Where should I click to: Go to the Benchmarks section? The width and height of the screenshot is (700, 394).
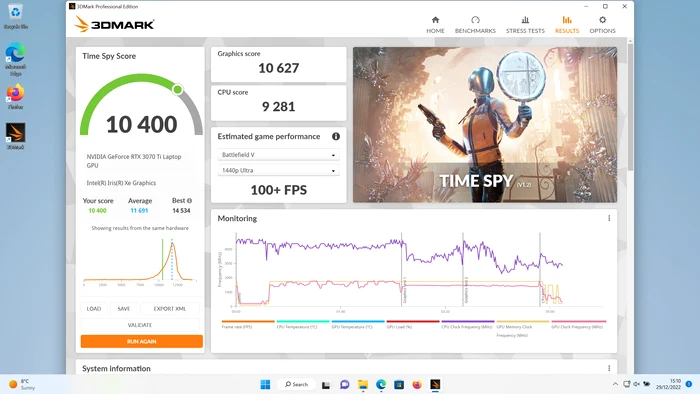point(475,25)
